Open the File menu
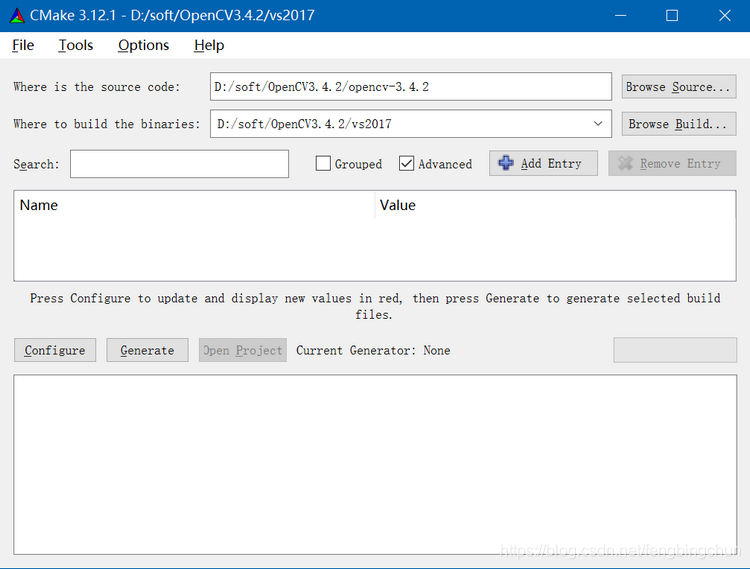The width and height of the screenshot is (750, 569). point(23,45)
